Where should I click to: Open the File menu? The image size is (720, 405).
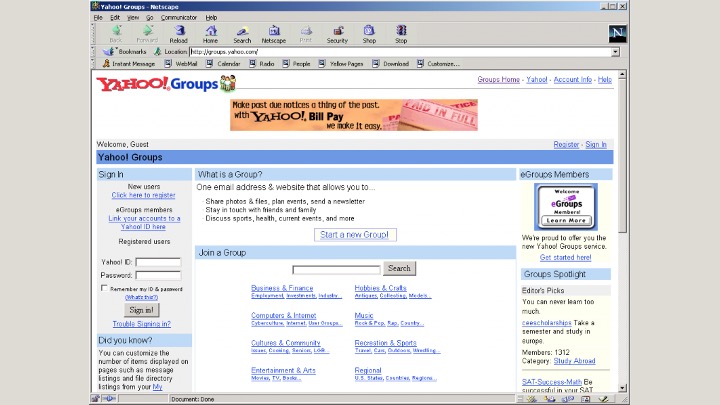pos(98,17)
